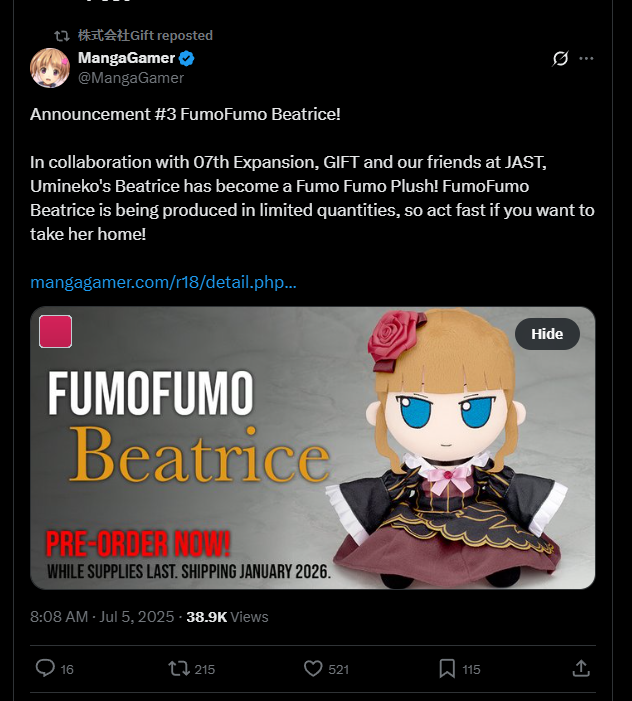Hide the attached image with Hide button
Screen dimensions: 632x701
(x=547, y=334)
